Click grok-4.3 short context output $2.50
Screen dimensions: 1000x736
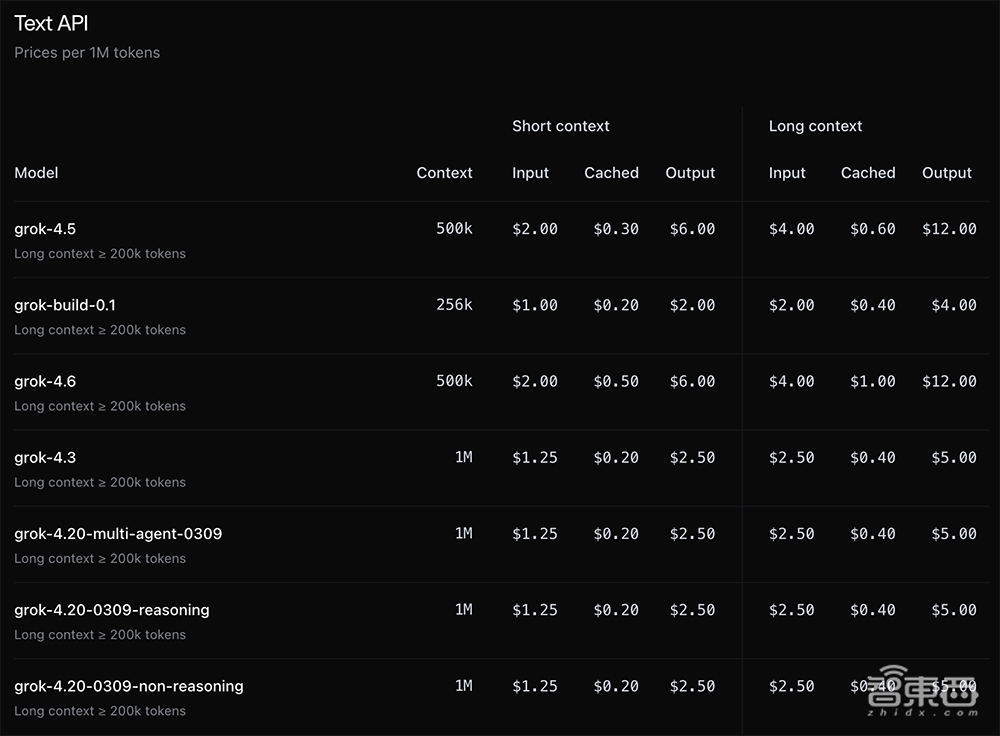[x=693, y=457]
